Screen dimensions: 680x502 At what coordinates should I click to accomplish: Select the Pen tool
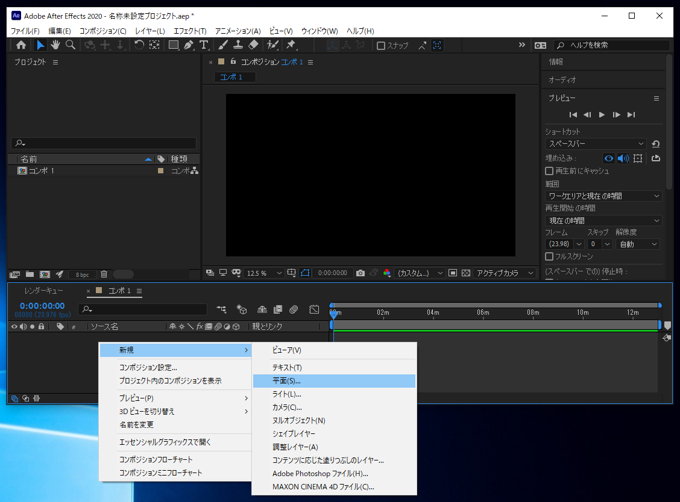point(189,45)
